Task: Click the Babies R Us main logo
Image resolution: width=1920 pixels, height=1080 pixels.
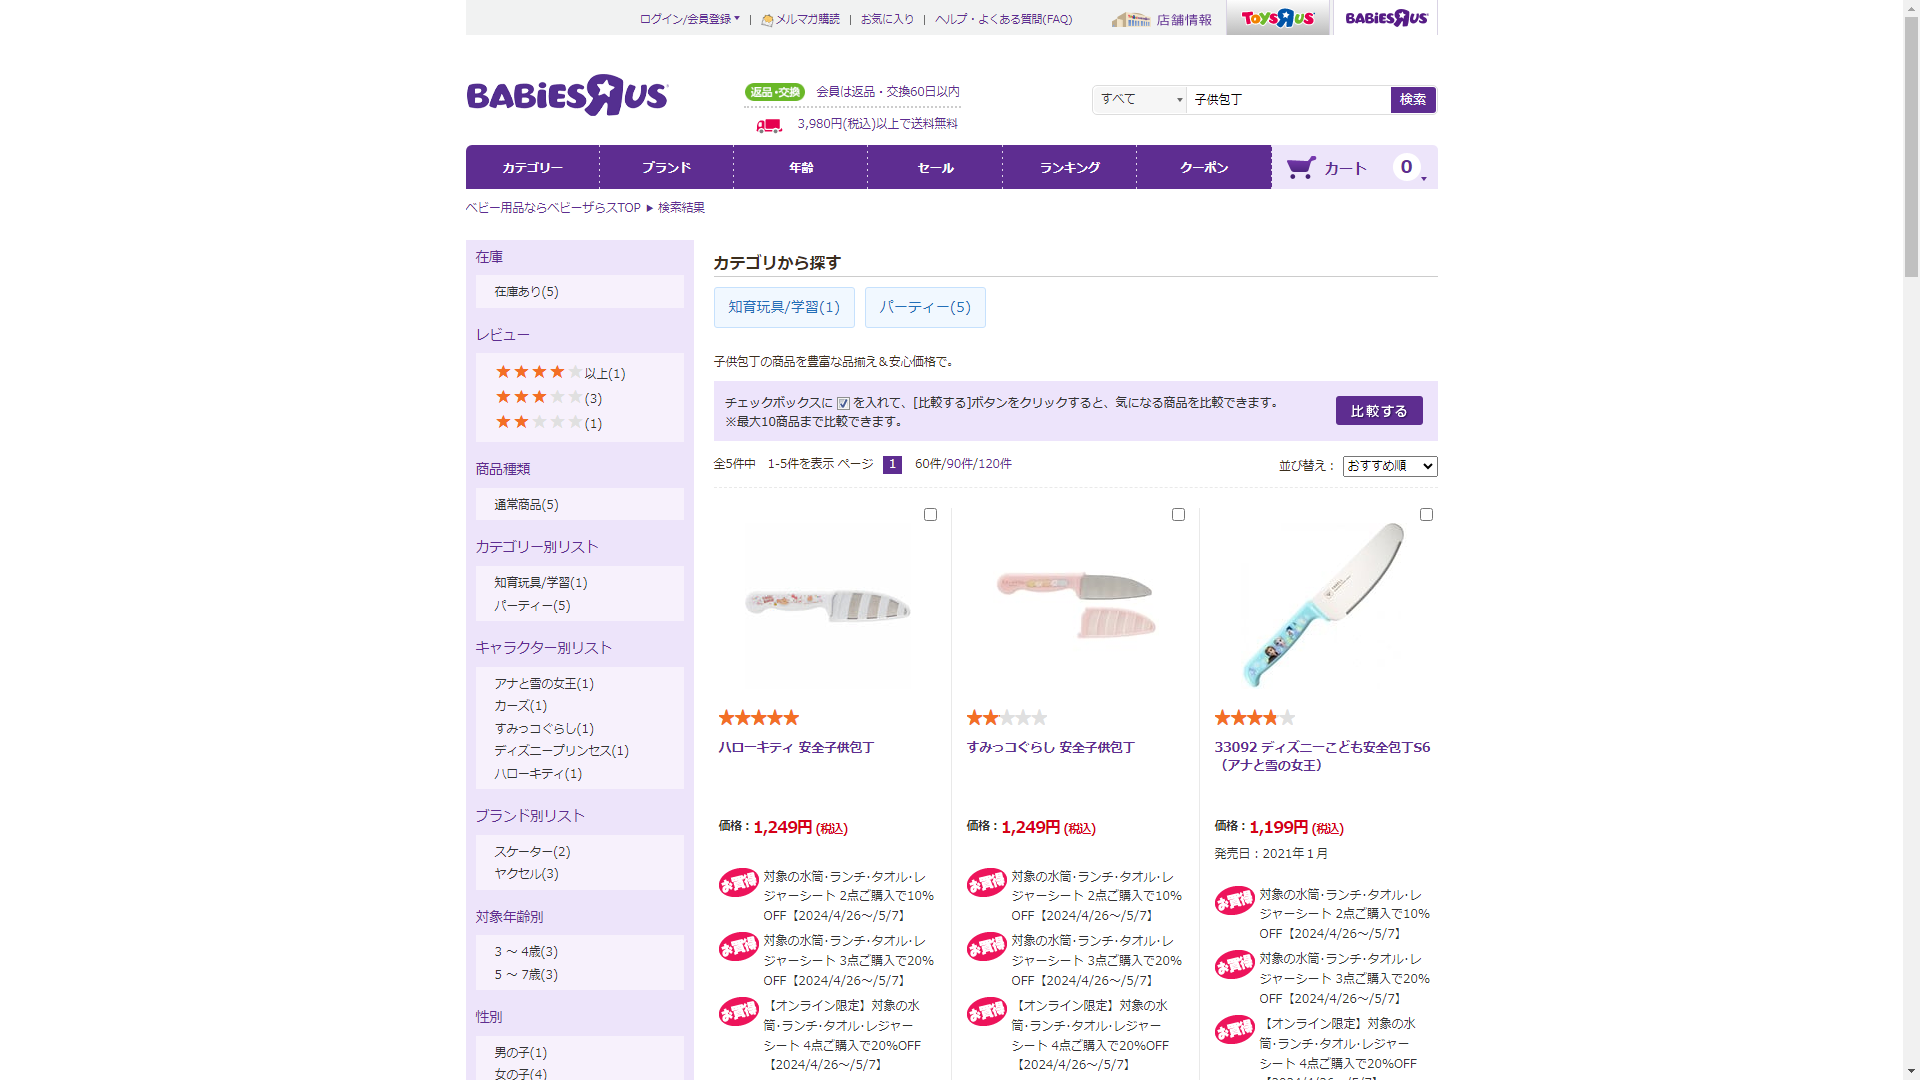Action: [567, 95]
